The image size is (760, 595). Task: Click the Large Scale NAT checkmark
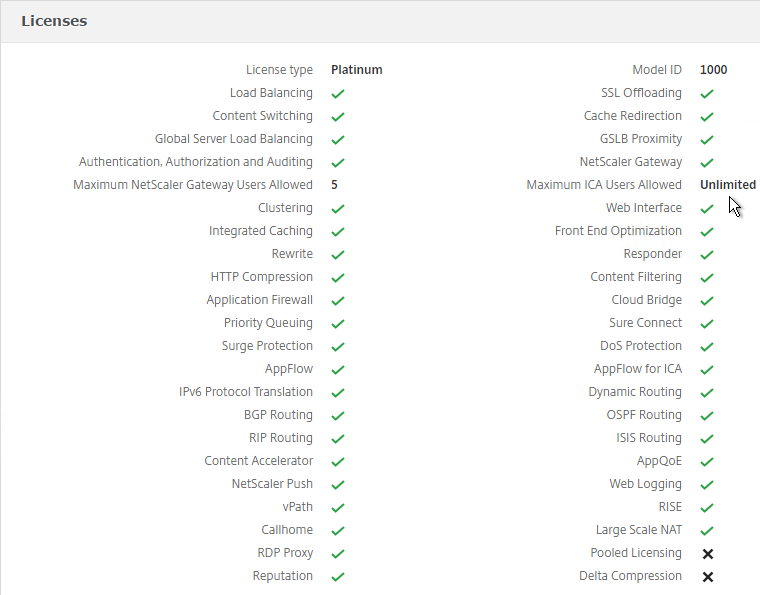(x=707, y=531)
